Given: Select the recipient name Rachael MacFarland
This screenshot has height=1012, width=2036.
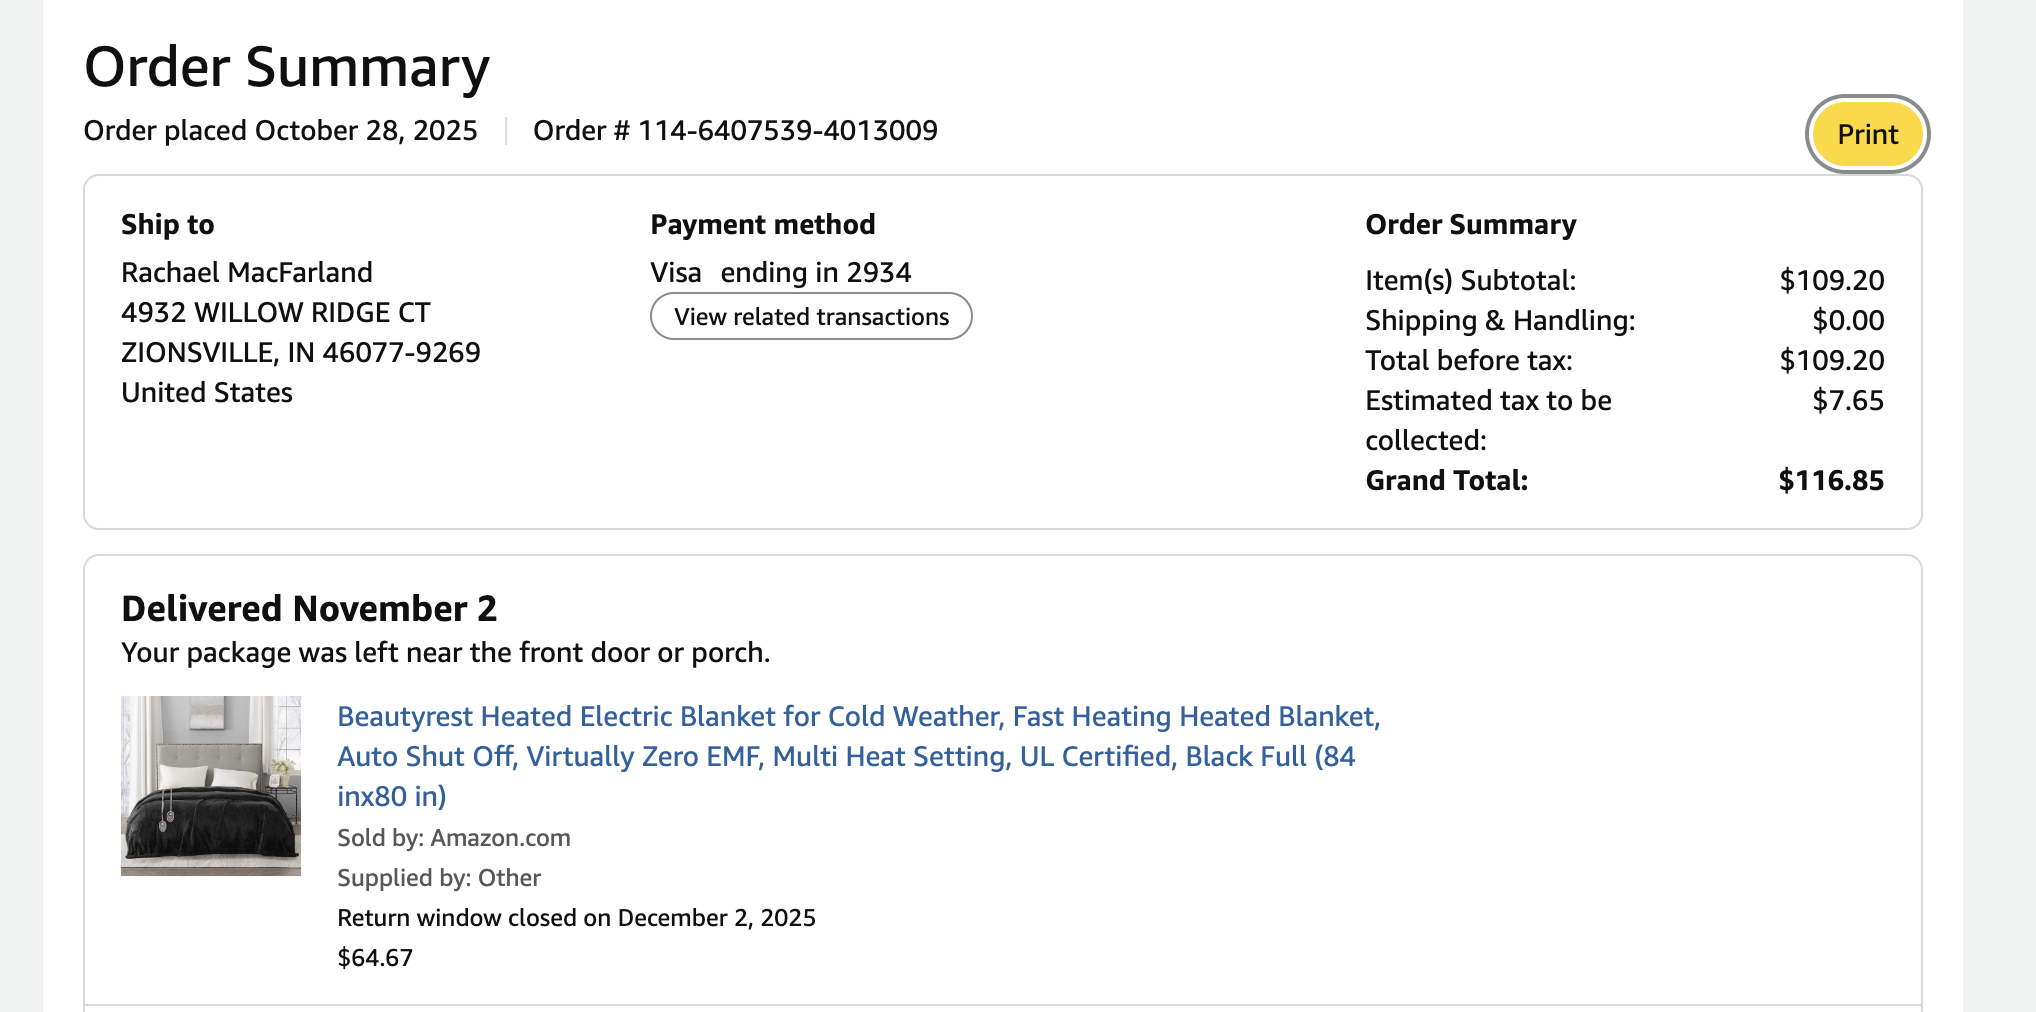Looking at the screenshot, I should point(247,272).
